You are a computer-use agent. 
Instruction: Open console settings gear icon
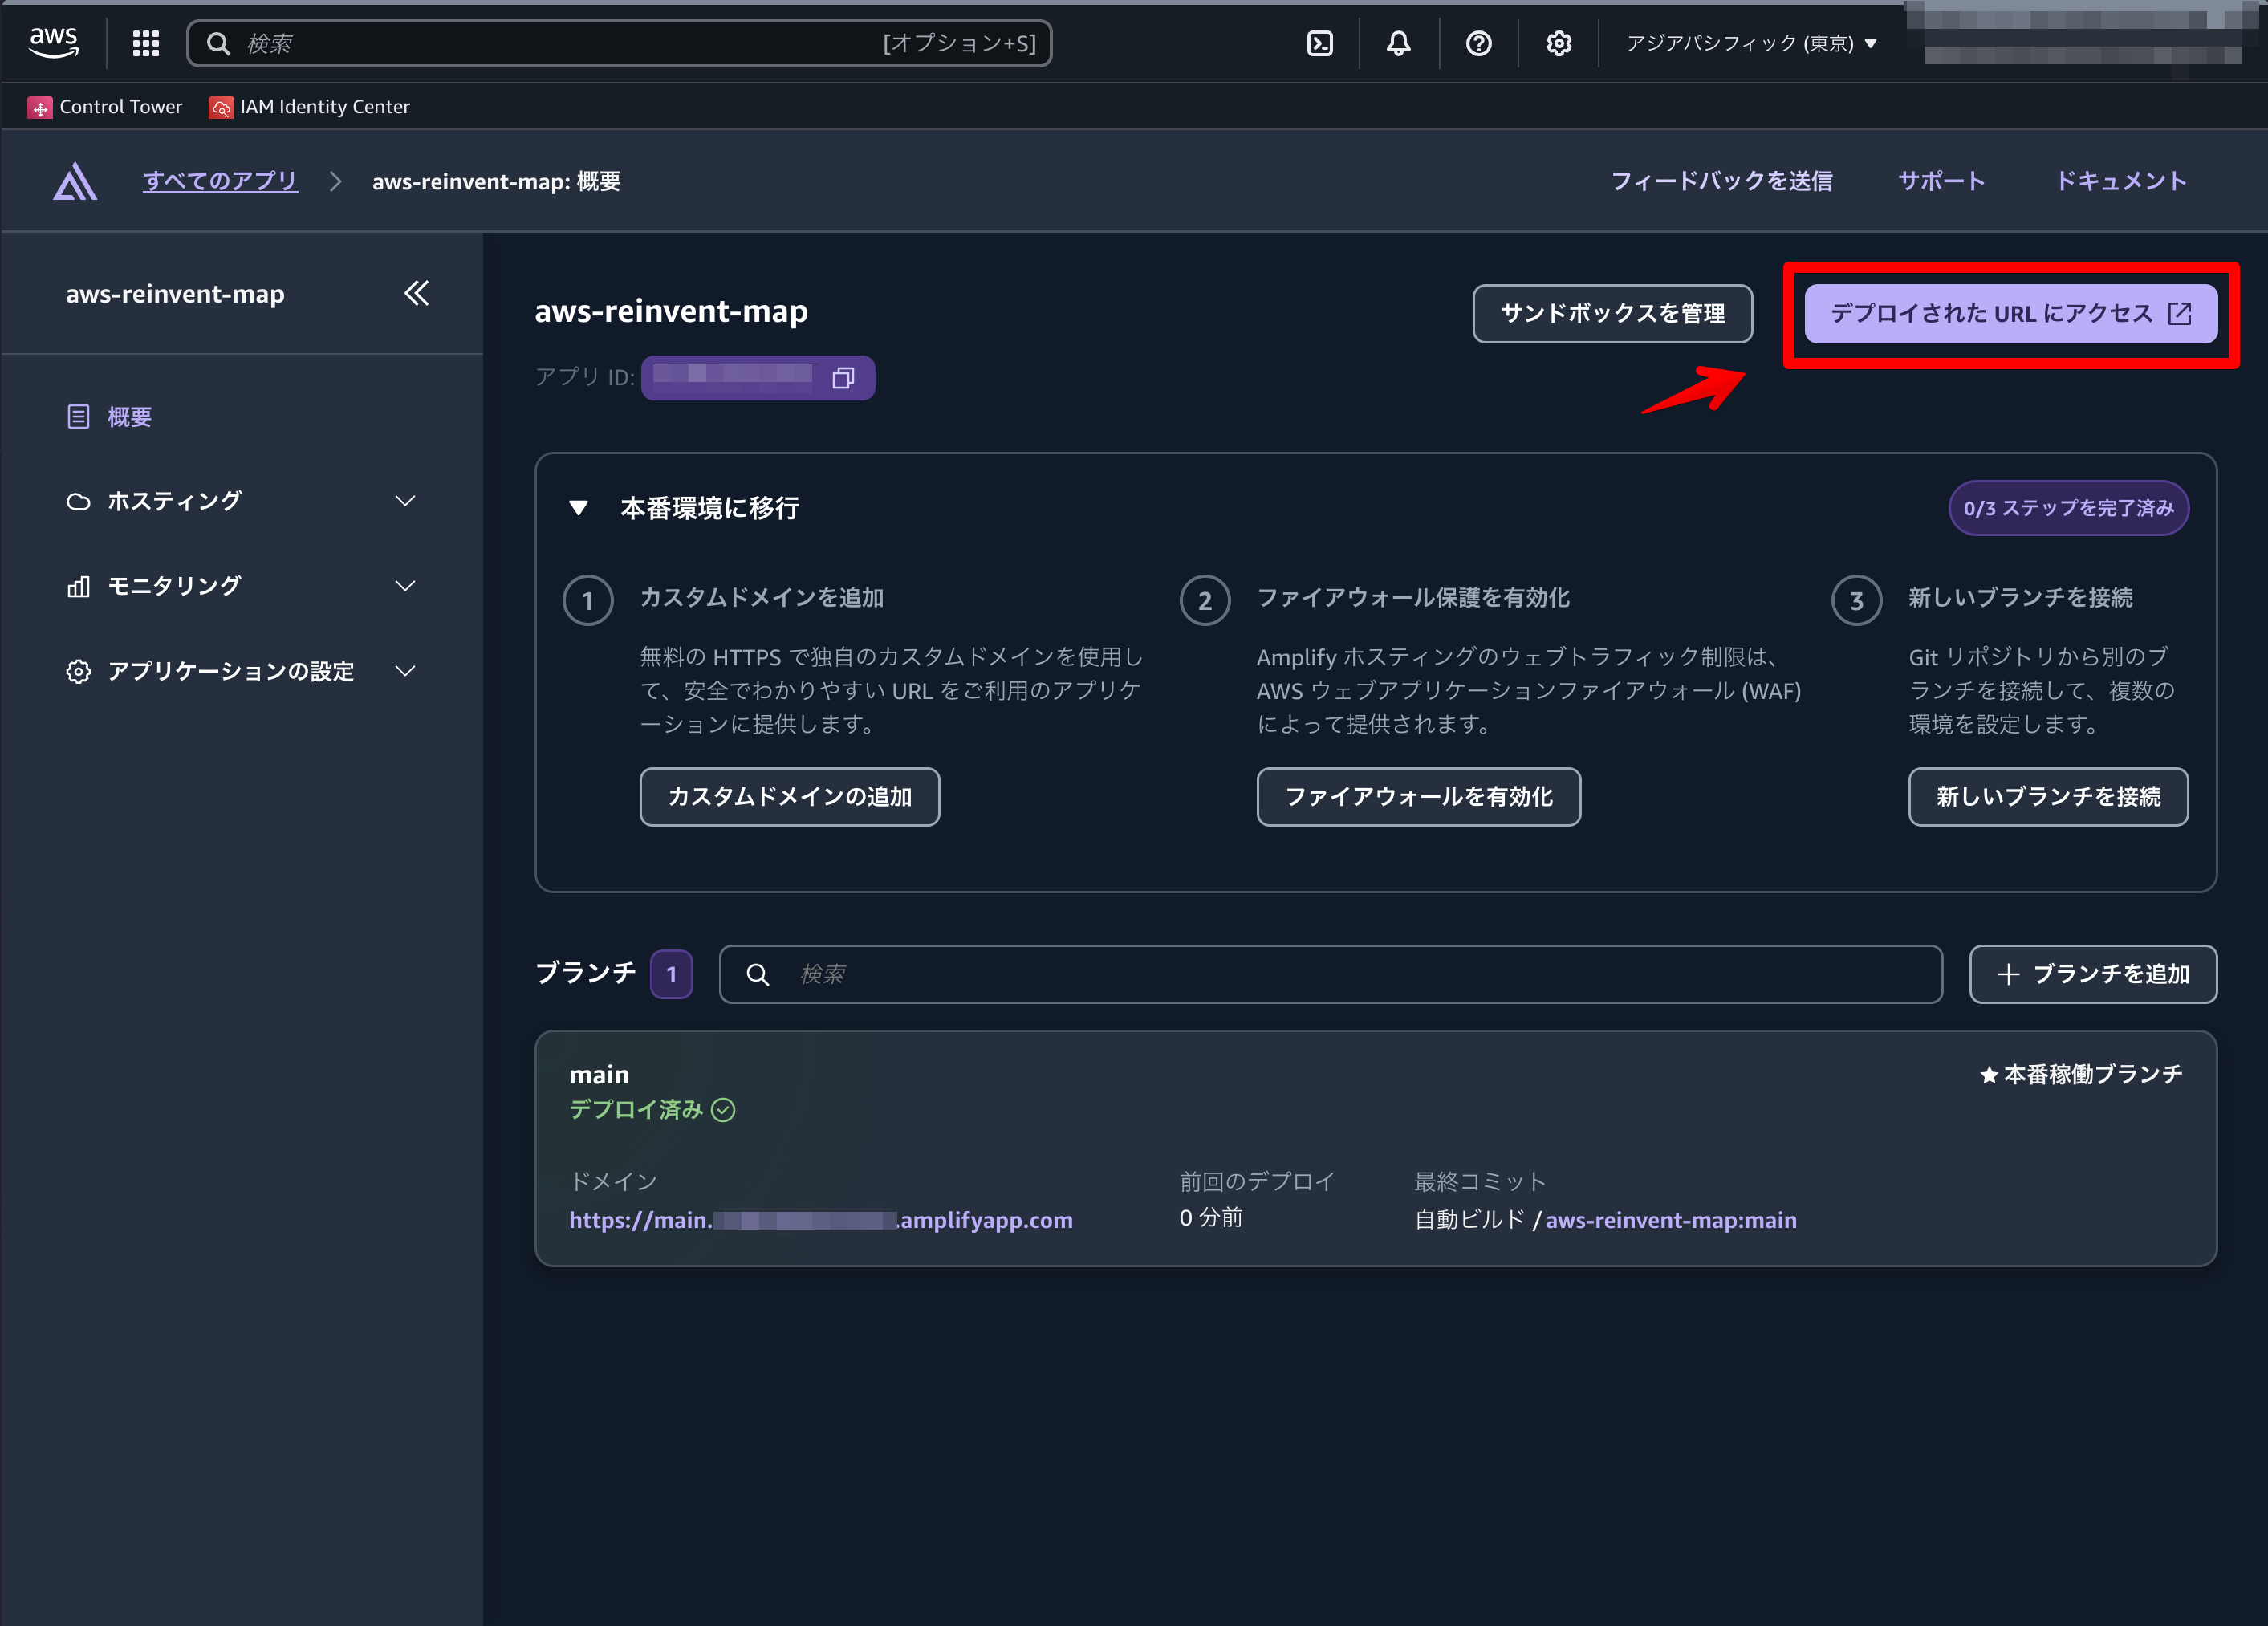click(x=1559, y=43)
